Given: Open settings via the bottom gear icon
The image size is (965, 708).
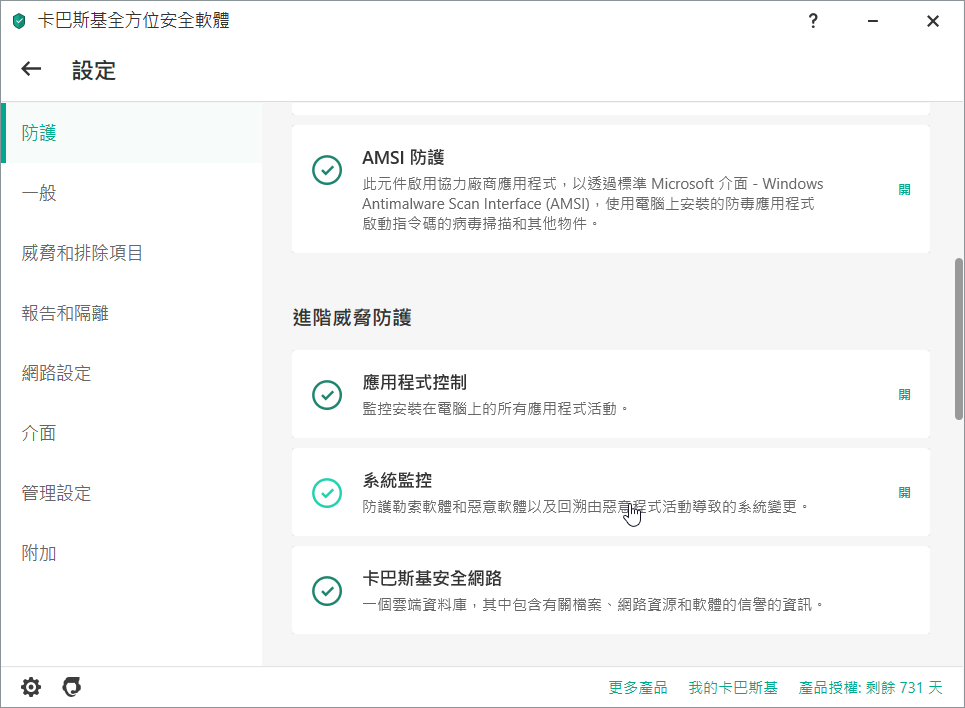Looking at the screenshot, I should click(31, 687).
